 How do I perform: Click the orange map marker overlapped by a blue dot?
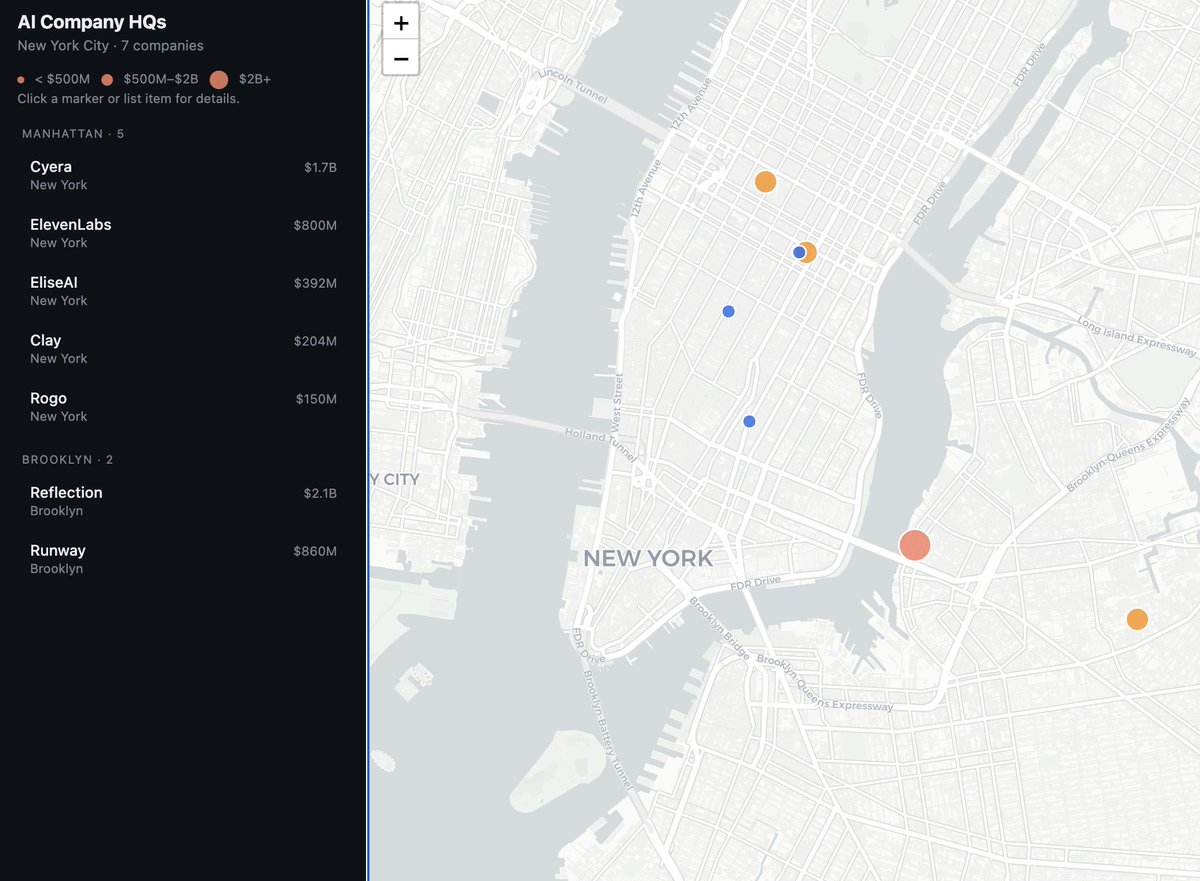pyautogui.click(x=808, y=252)
